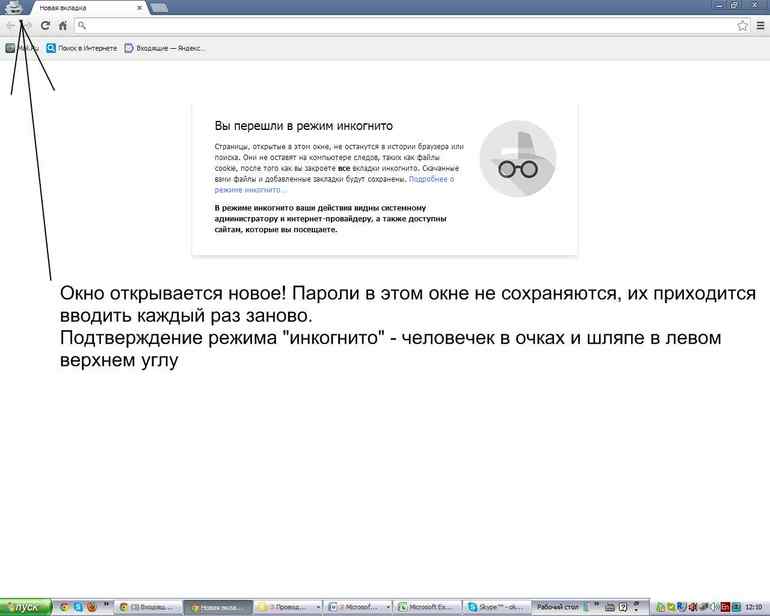
Task: Open the Chrome hamburger menu
Action: click(760, 25)
